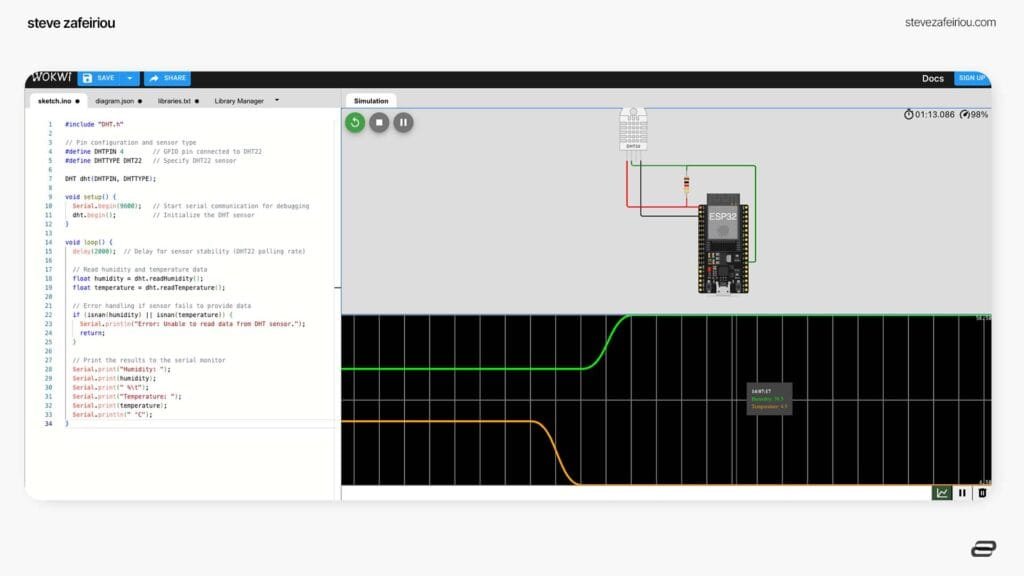Click the SHARE button
1024x576 pixels.
tap(168, 78)
